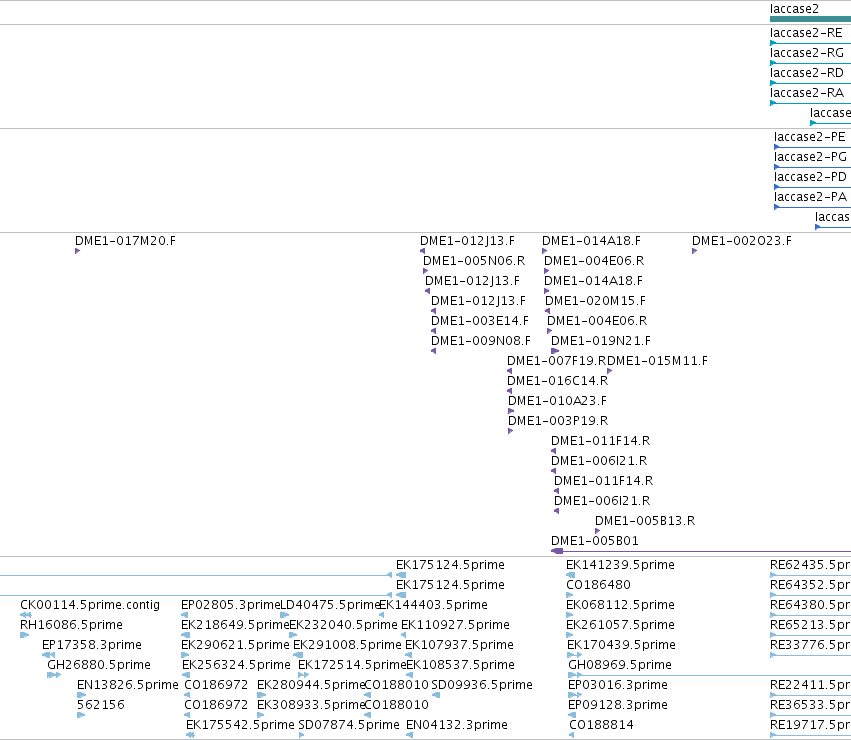Click the EK144403.5prime label
This screenshot has height=740, width=851.
(433, 605)
